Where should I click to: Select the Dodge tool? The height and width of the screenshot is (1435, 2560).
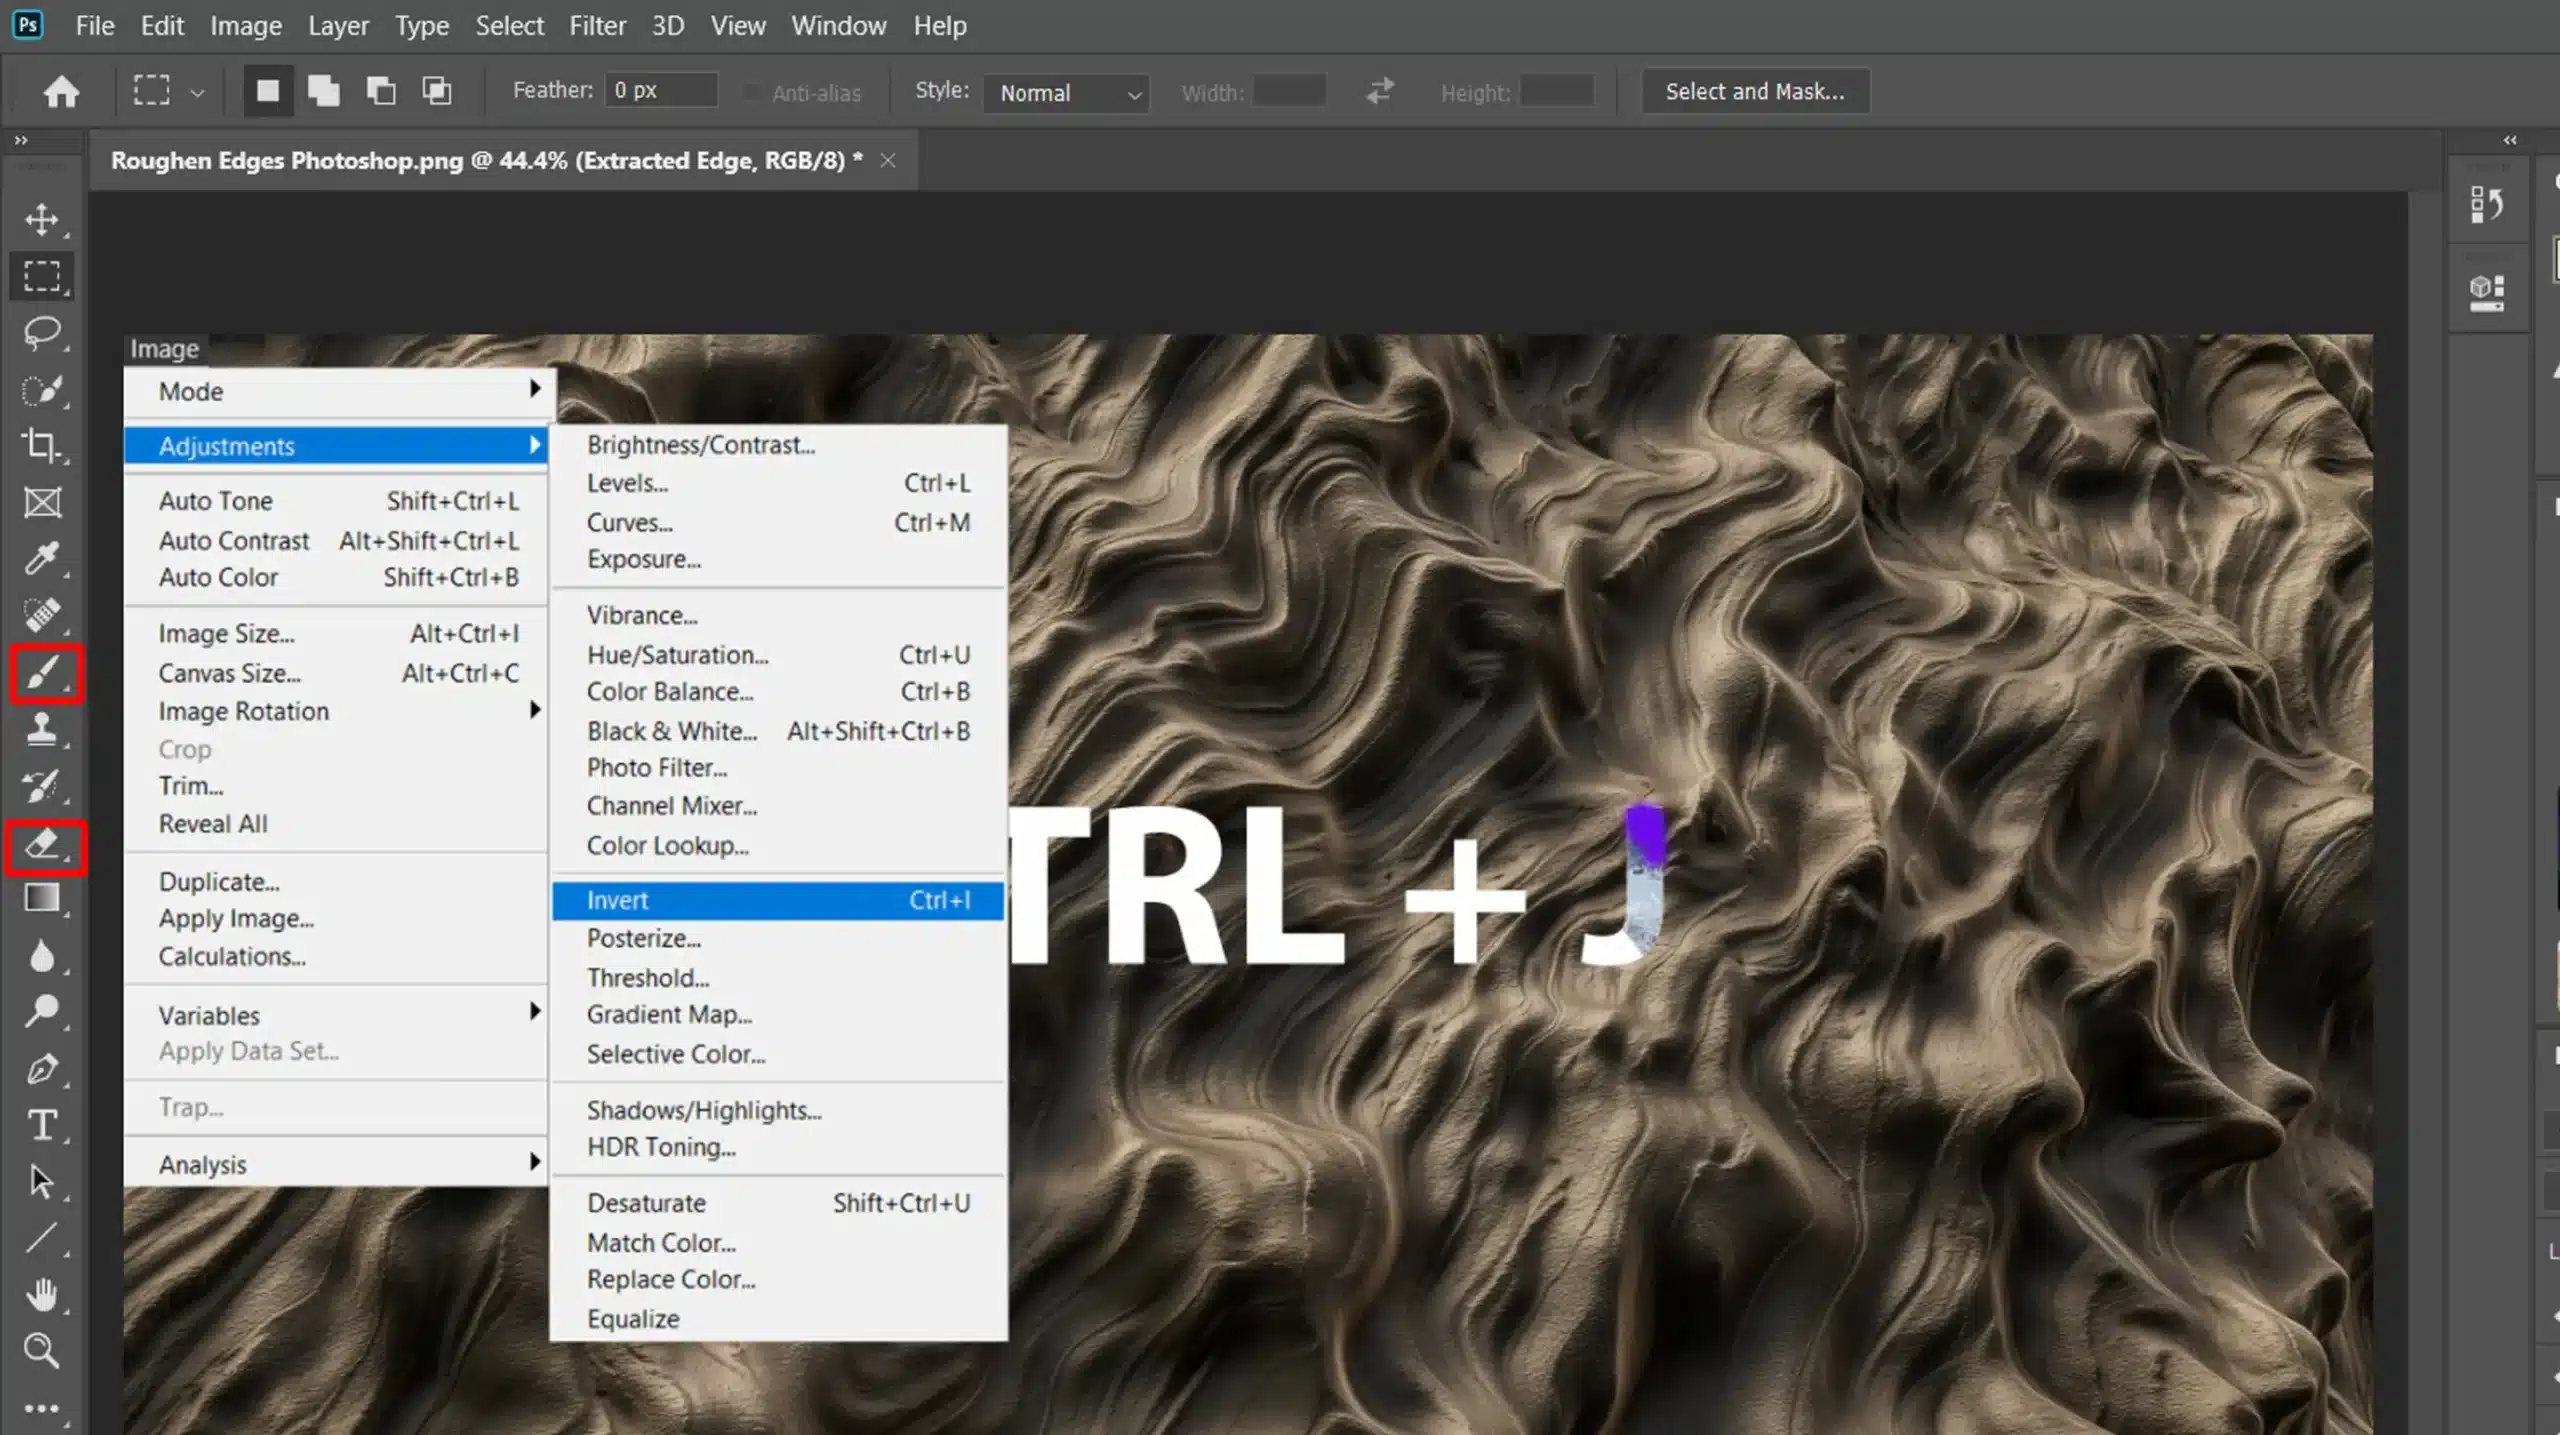(x=42, y=1012)
